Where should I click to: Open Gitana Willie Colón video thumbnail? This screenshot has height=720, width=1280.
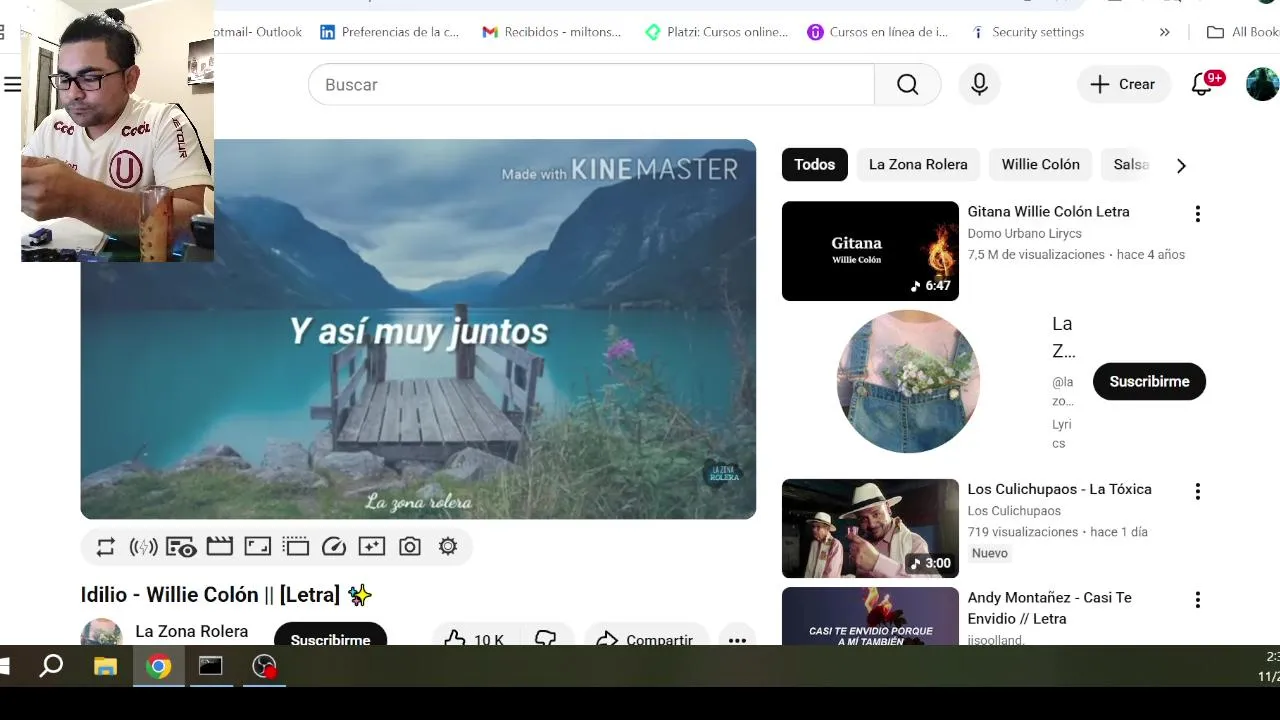[870, 251]
